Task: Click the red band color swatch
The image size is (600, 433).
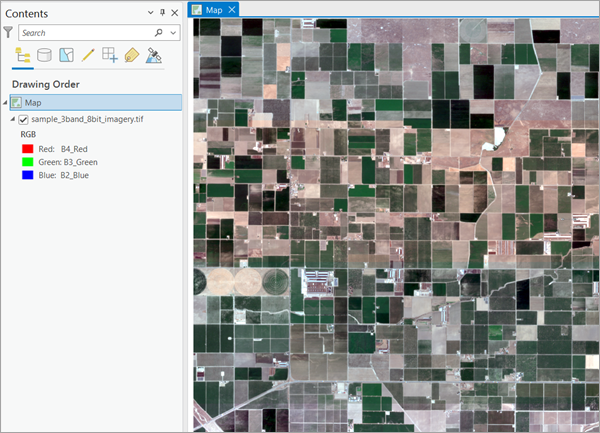Action: click(27, 149)
